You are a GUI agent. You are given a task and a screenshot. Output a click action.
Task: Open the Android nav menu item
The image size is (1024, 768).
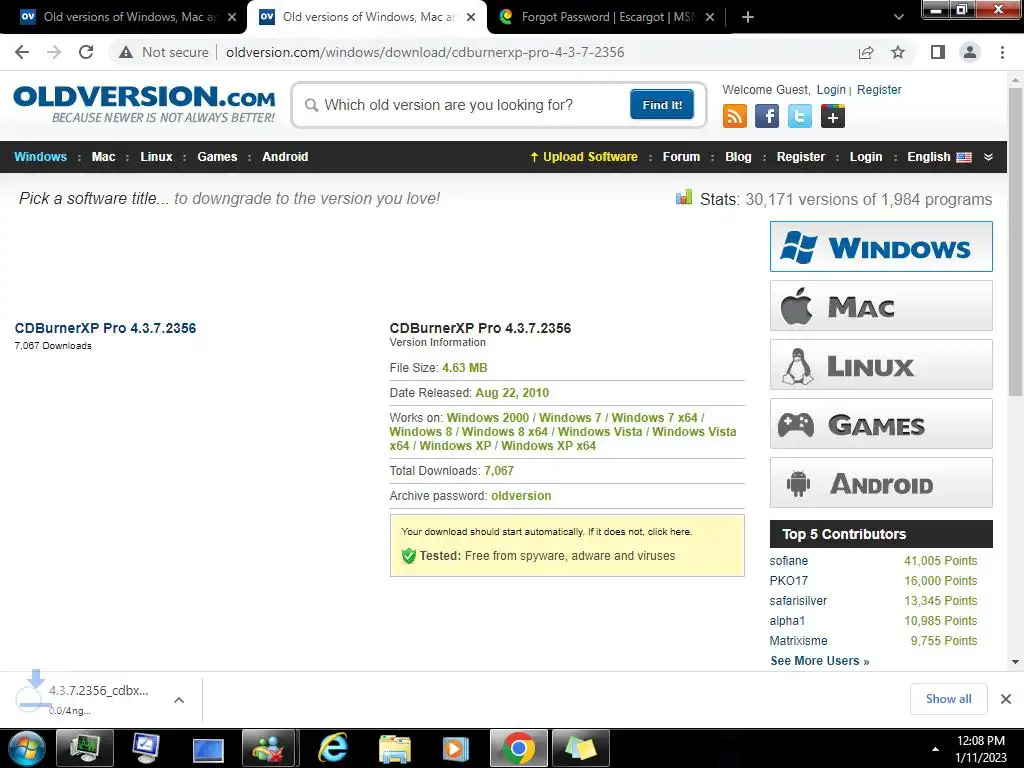(x=285, y=157)
